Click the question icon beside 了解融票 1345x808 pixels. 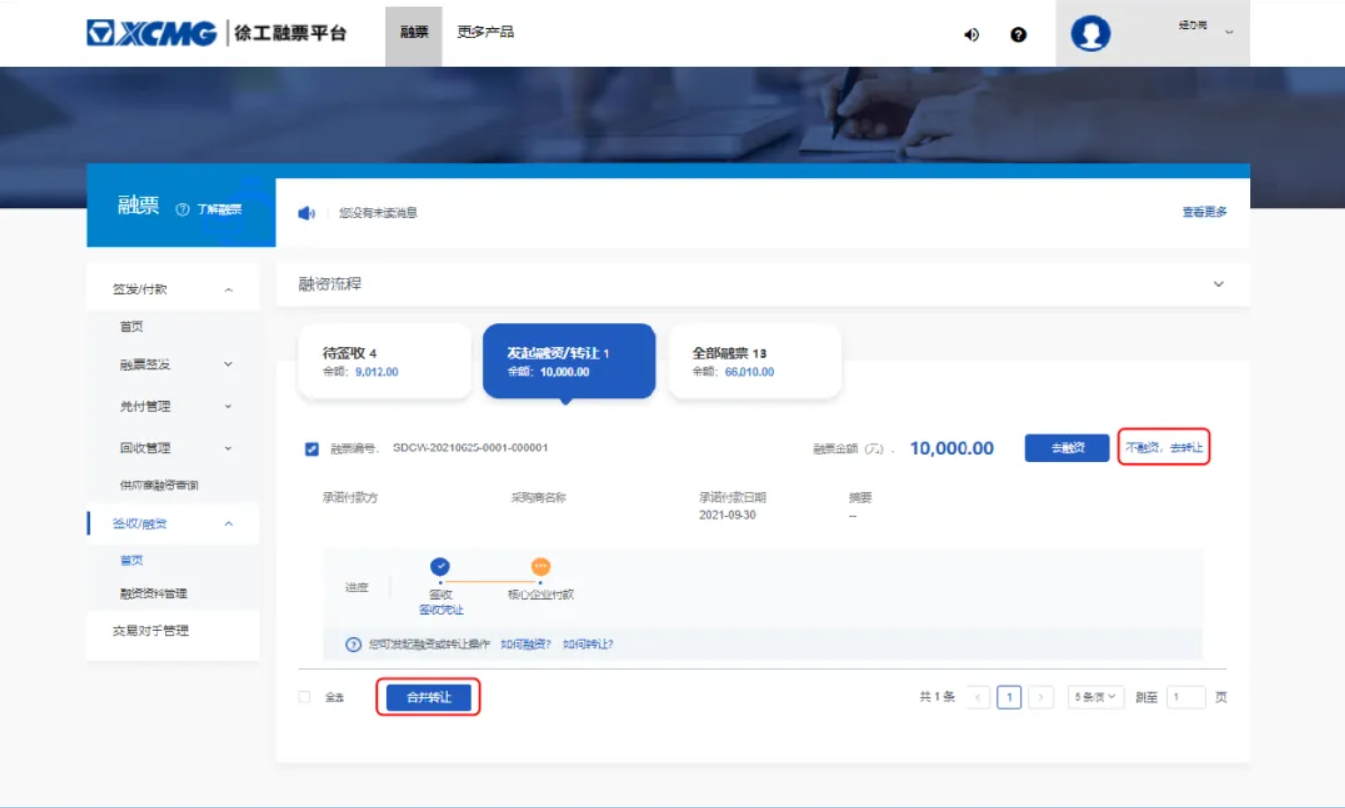click(182, 210)
